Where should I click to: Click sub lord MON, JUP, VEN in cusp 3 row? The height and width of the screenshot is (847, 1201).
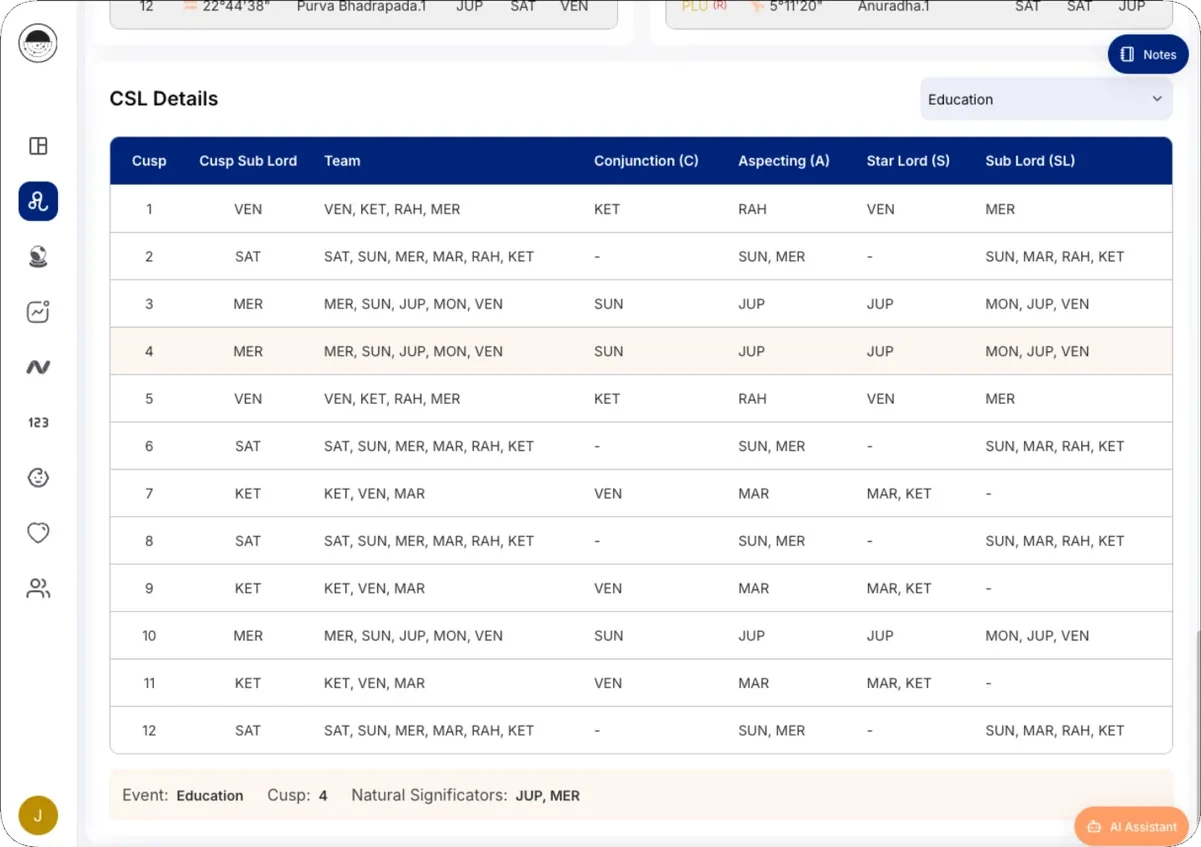[x=1037, y=304]
